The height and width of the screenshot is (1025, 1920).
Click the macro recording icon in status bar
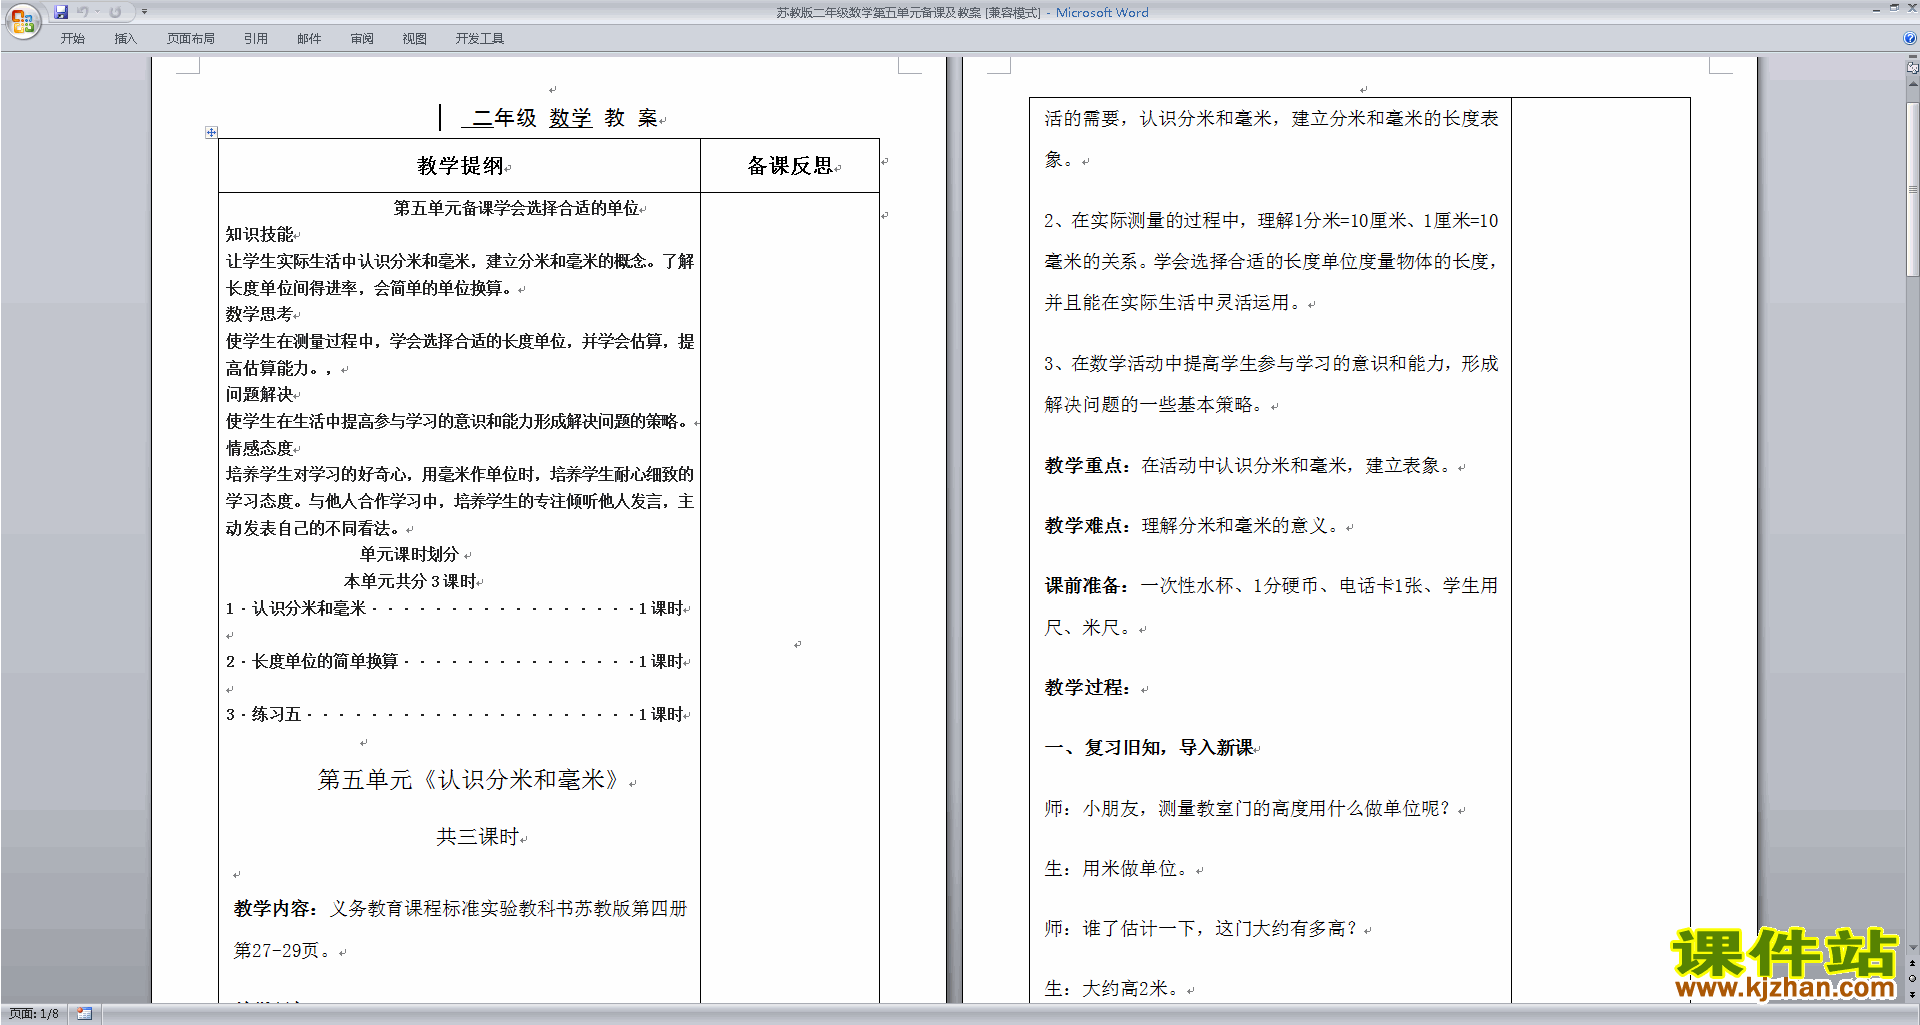[x=84, y=1014]
